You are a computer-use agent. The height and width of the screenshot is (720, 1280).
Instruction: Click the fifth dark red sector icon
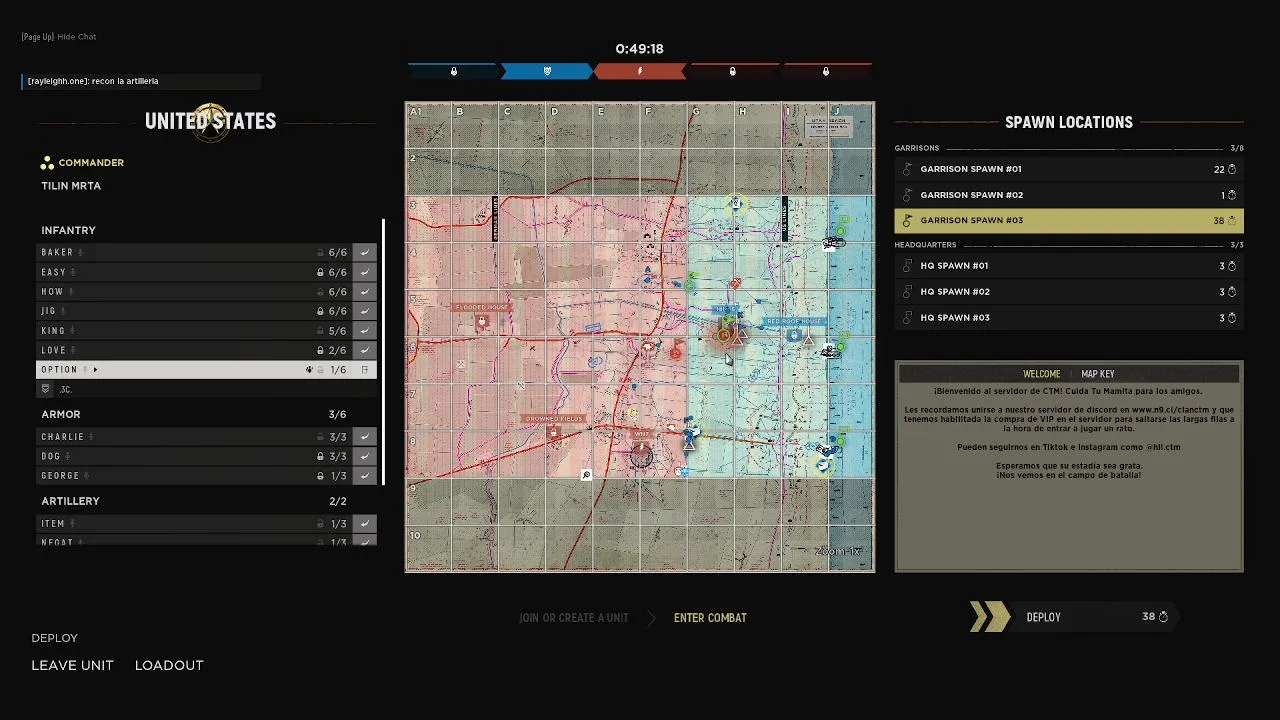(826, 71)
